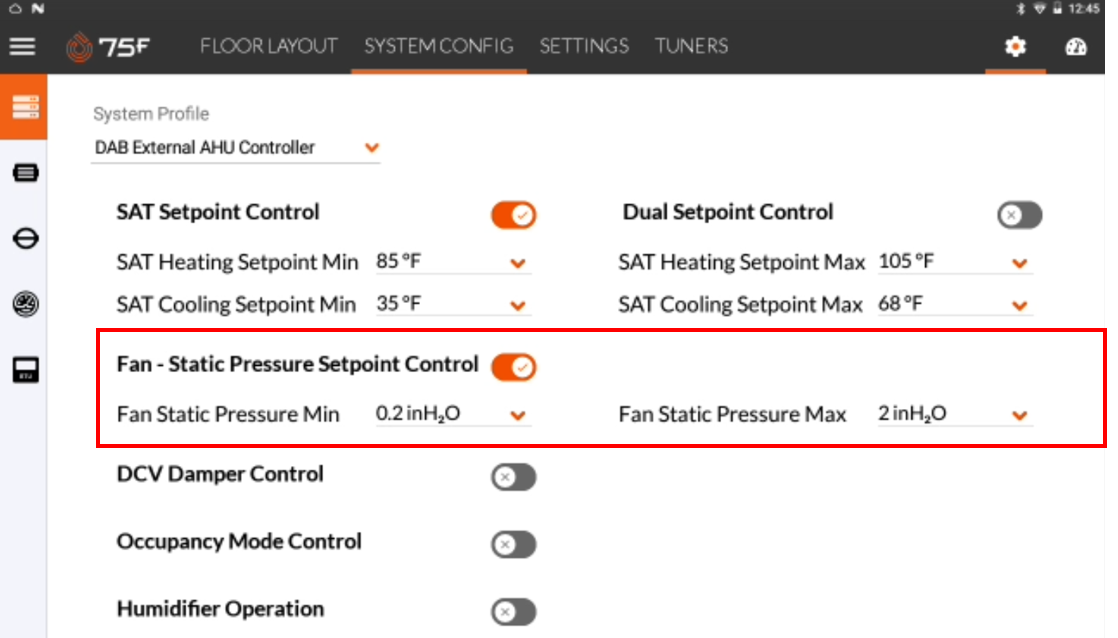This screenshot has width=1118, height=638.
Task: Click the CCU device icon in sidebar
Action: 23,172
